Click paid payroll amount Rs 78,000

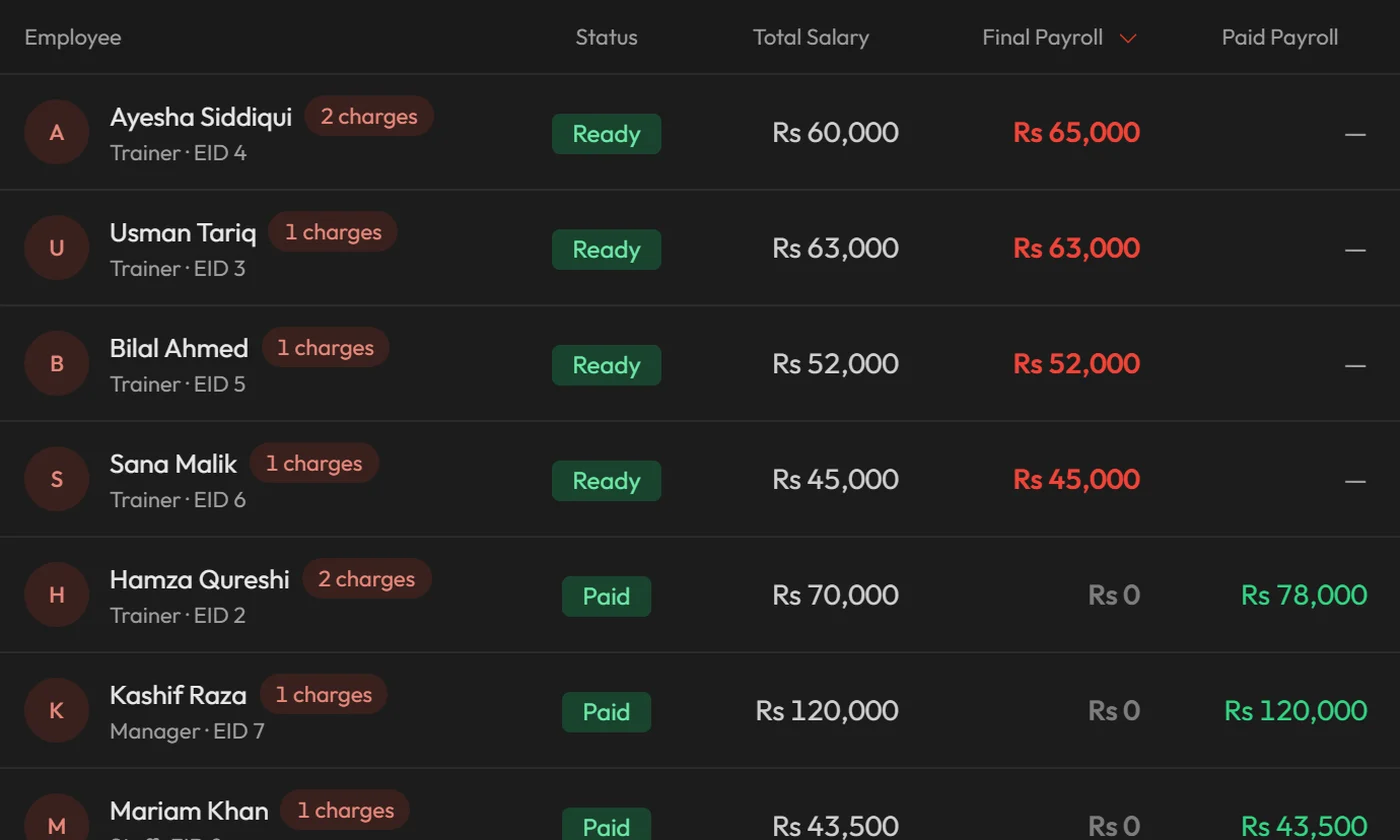1304,595
